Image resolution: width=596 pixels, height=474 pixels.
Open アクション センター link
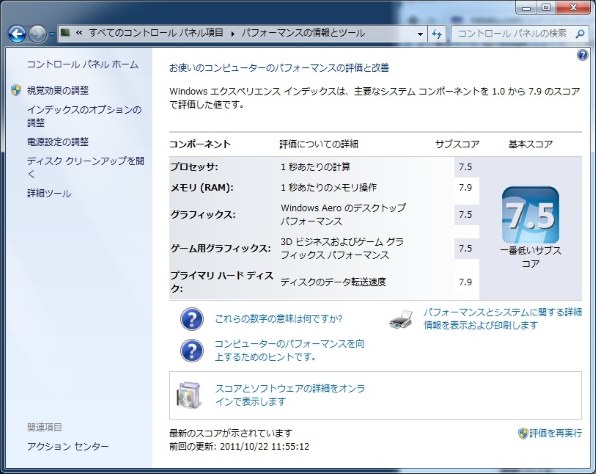[x=68, y=446]
